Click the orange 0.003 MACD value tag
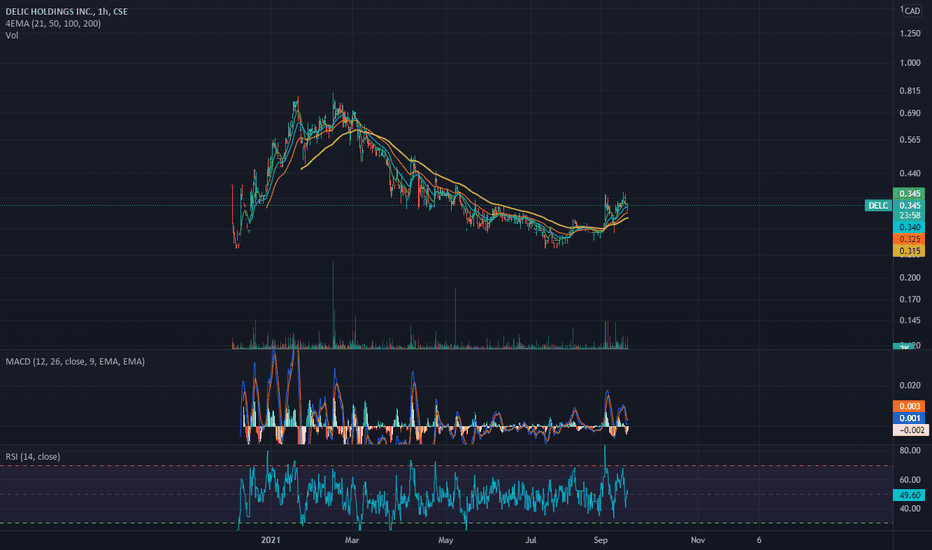The height and width of the screenshot is (550, 932). coord(909,406)
